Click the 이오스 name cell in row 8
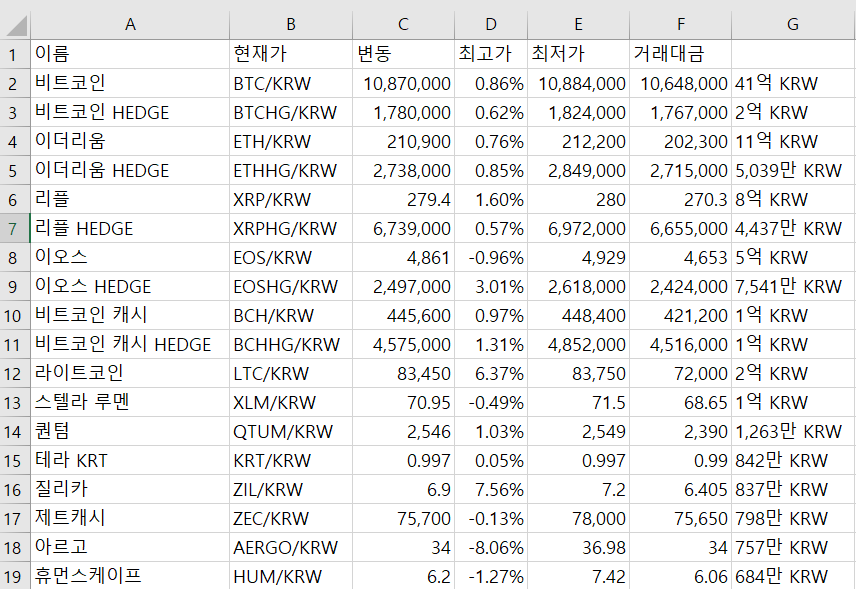 (x=130, y=257)
